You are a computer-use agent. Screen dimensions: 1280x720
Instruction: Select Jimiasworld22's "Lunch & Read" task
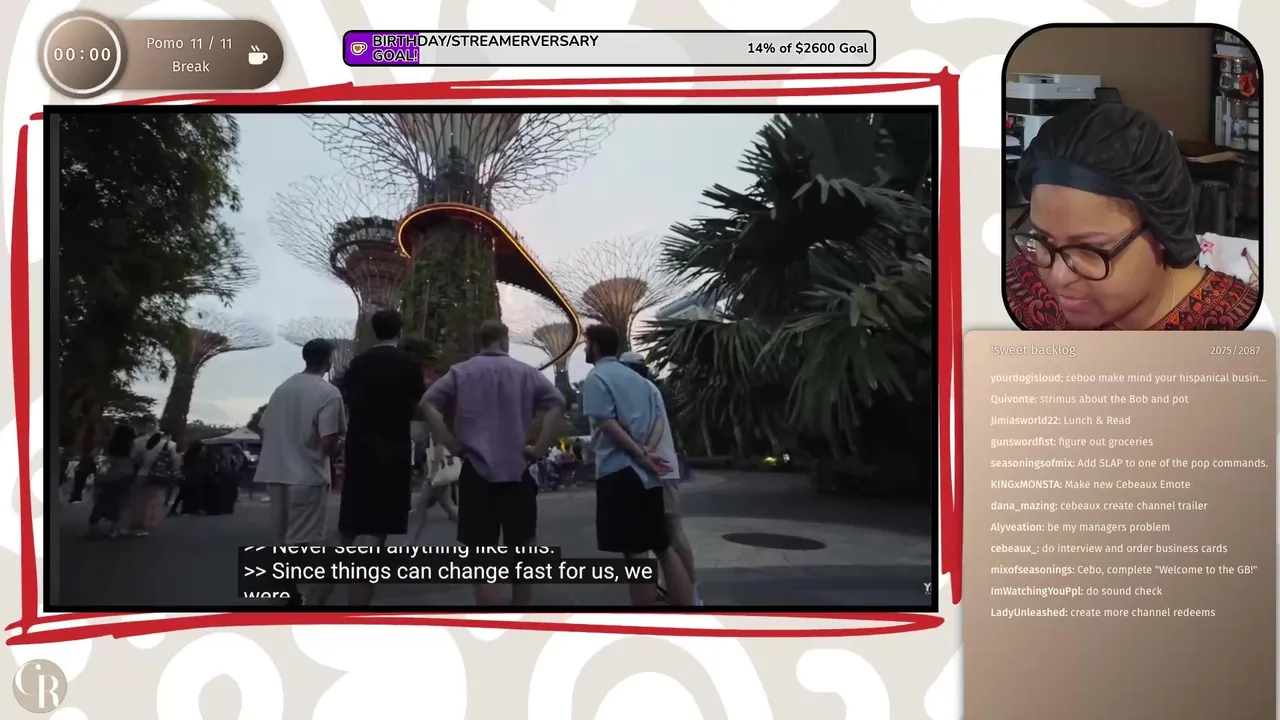1060,420
